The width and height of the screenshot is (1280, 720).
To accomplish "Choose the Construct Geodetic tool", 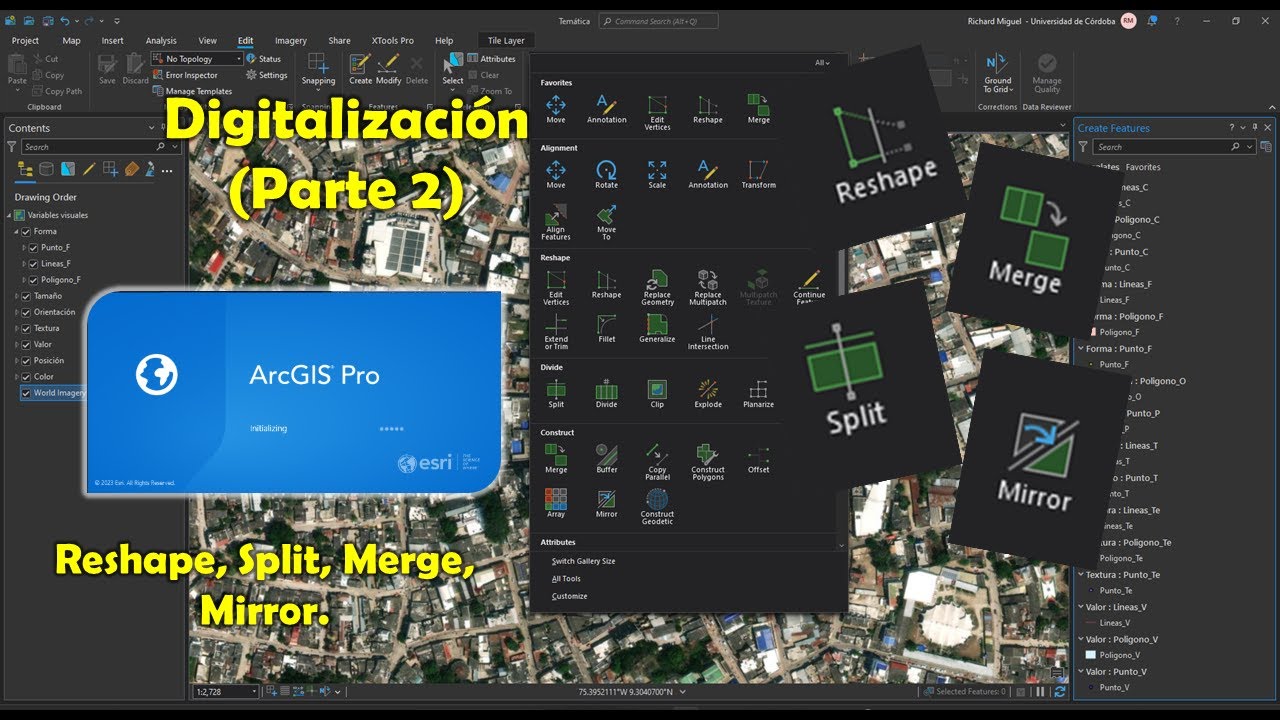I will (657, 507).
